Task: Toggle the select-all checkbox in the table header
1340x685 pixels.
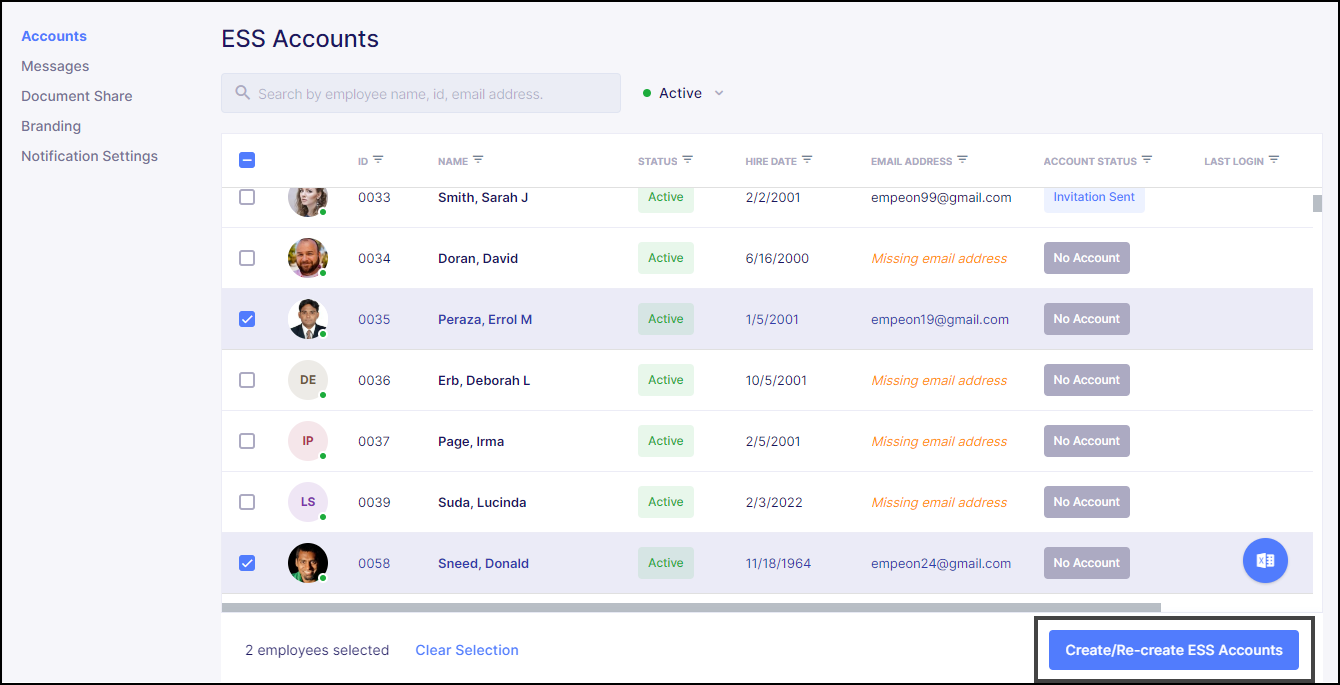Action: click(x=247, y=159)
